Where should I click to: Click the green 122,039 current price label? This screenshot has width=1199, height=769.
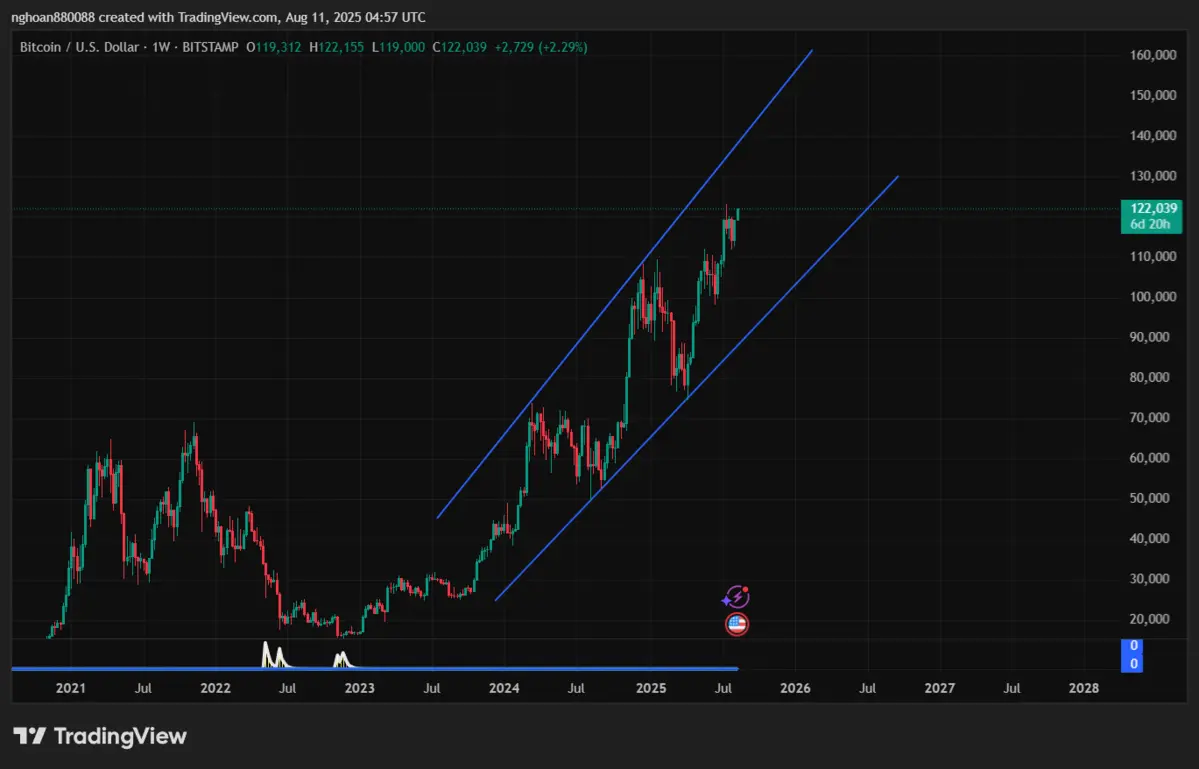[x=1152, y=208]
